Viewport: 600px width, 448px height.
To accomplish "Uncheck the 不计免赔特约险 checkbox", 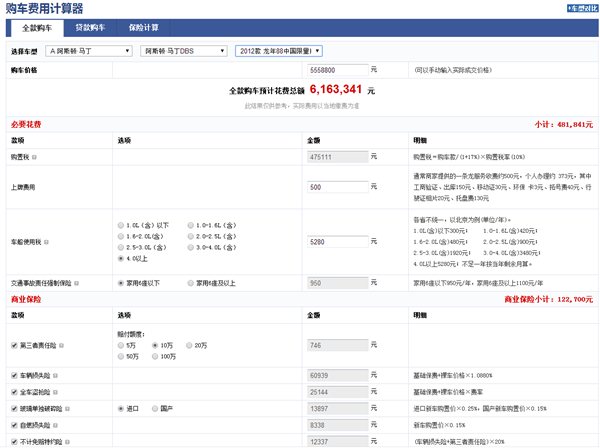I will pyautogui.click(x=15, y=441).
